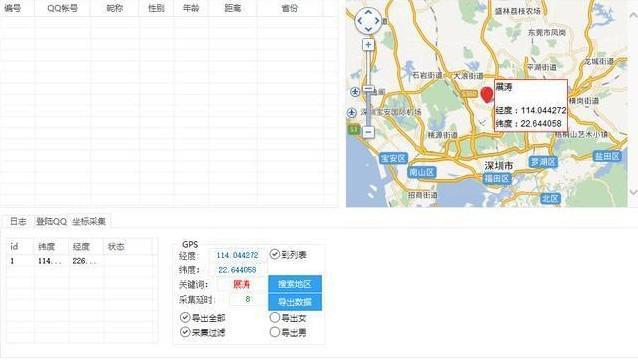The height and width of the screenshot is (364, 638).
Task: Zoom out the map with the bottom minus button
Action: [x=369, y=132]
